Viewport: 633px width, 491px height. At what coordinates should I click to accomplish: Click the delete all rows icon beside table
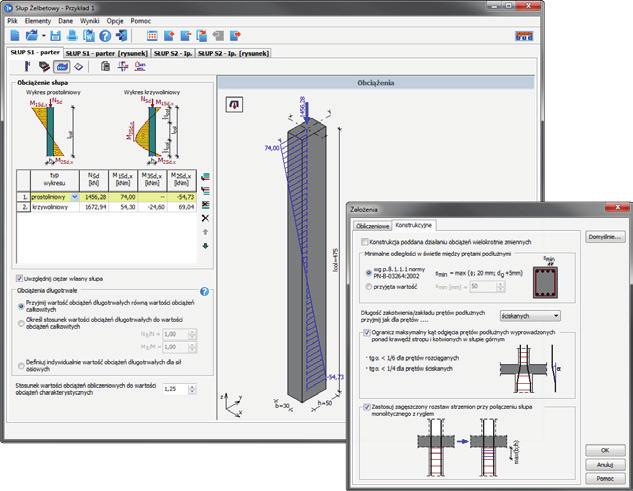click(x=205, y=204)
